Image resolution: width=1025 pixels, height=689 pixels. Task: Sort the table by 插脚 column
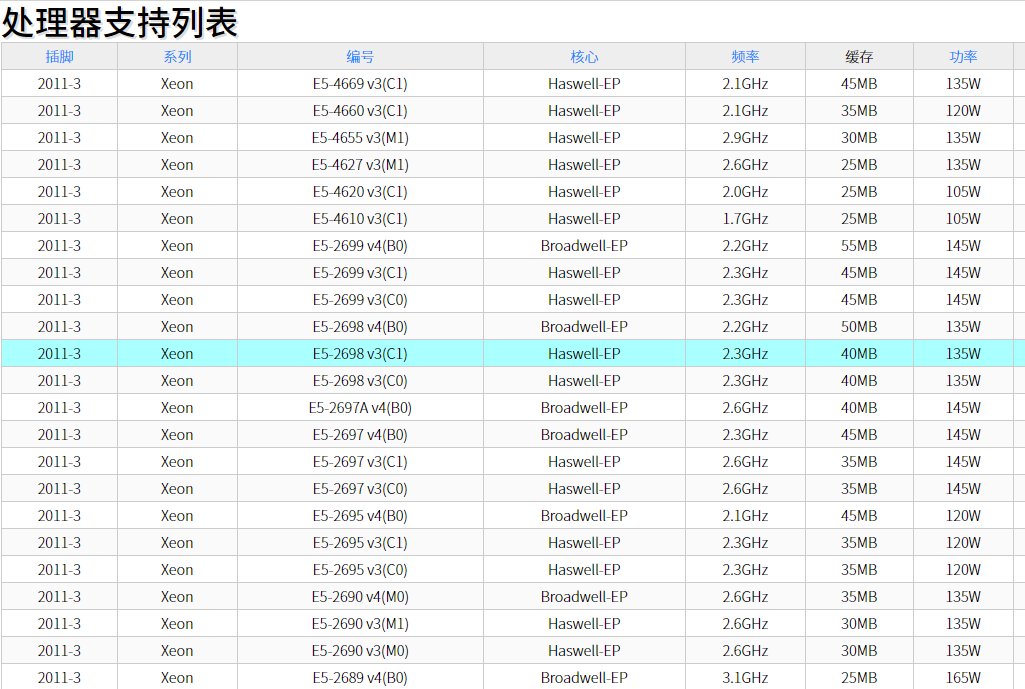point(59,56)
